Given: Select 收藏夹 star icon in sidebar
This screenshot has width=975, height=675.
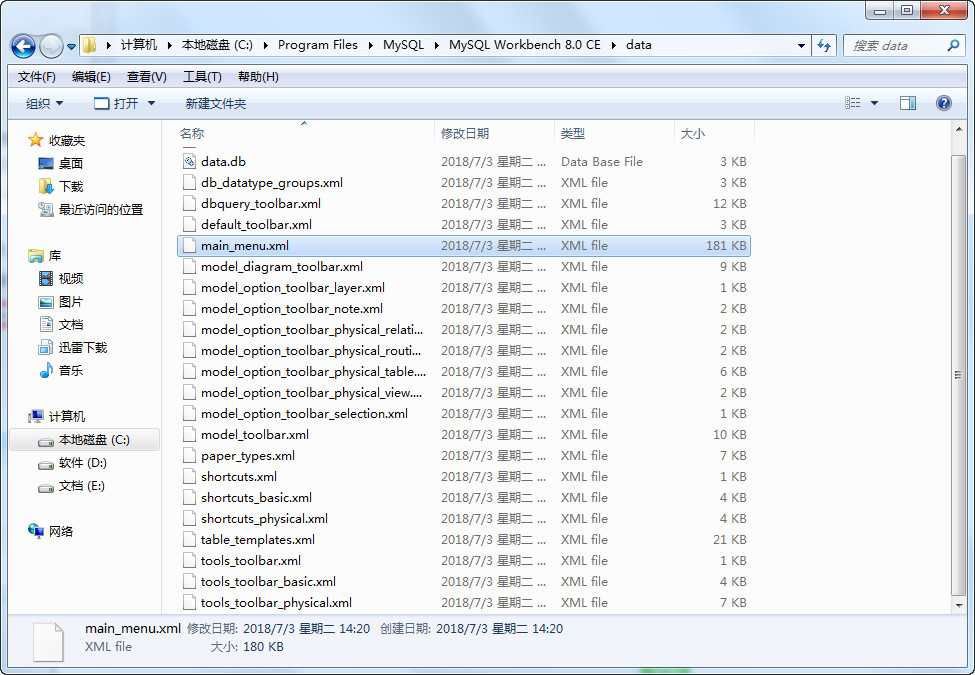Looking at the screenshot, I should click(x=35, y=140).
